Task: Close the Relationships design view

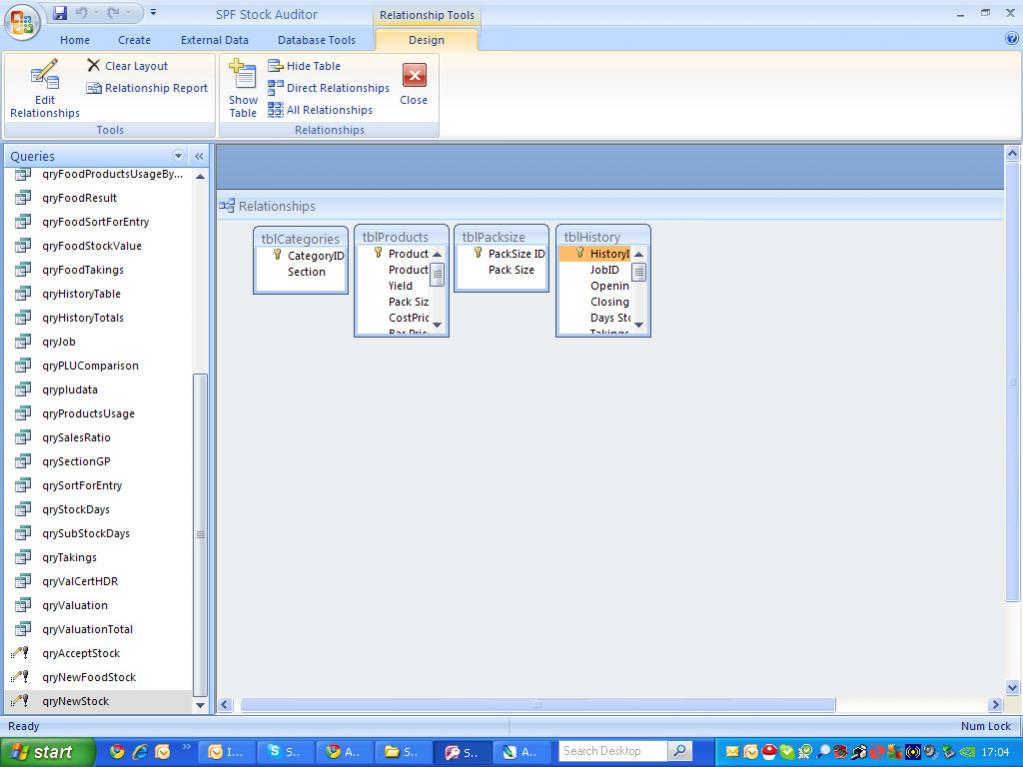Action: coord(414,84)
